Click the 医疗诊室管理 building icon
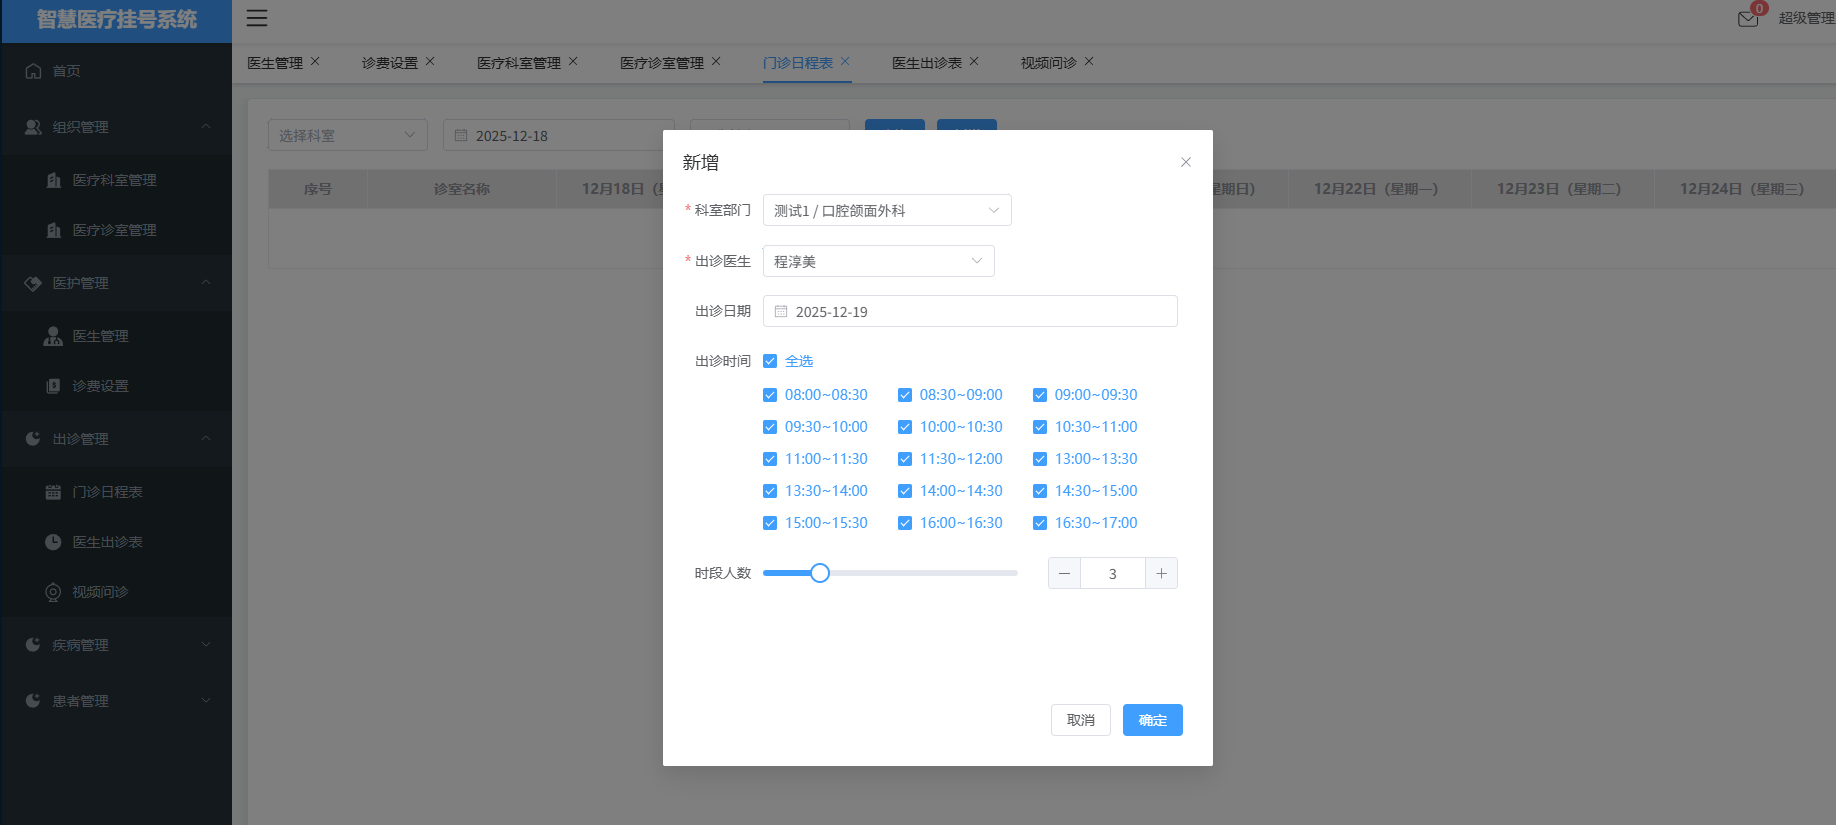The width and height of the screenshot is (1836, 825). click(54, 230)
